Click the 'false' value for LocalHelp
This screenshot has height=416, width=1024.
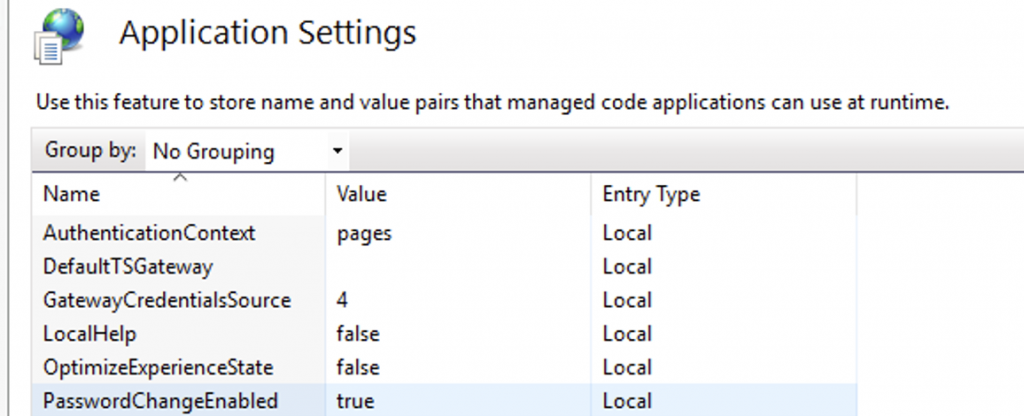click(358, 334)
